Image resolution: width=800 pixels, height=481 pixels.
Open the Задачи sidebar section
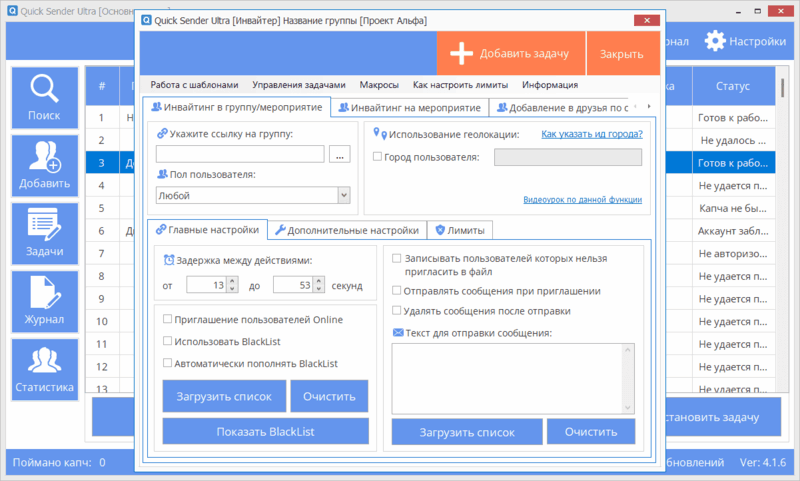pyautogui.click(x=45, y=234)
